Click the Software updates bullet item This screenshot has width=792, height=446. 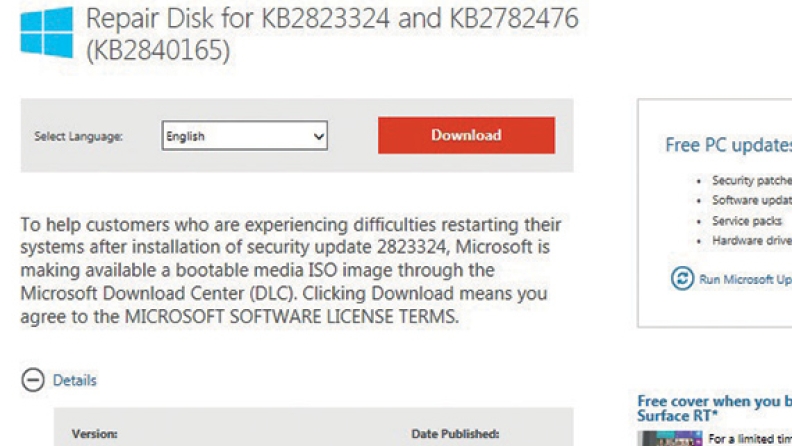pyautogui.click(x=752, y=201)
